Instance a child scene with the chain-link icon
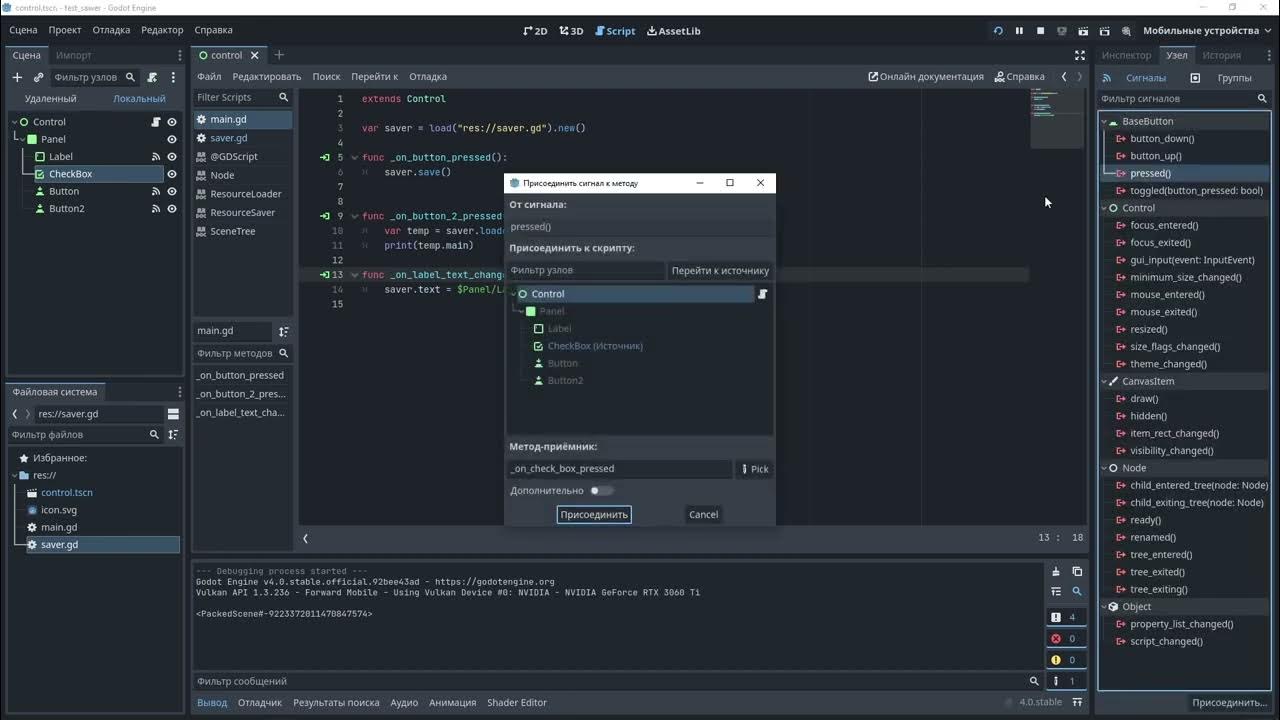This screenshot has width=1280, height=720. coord(39,77)
